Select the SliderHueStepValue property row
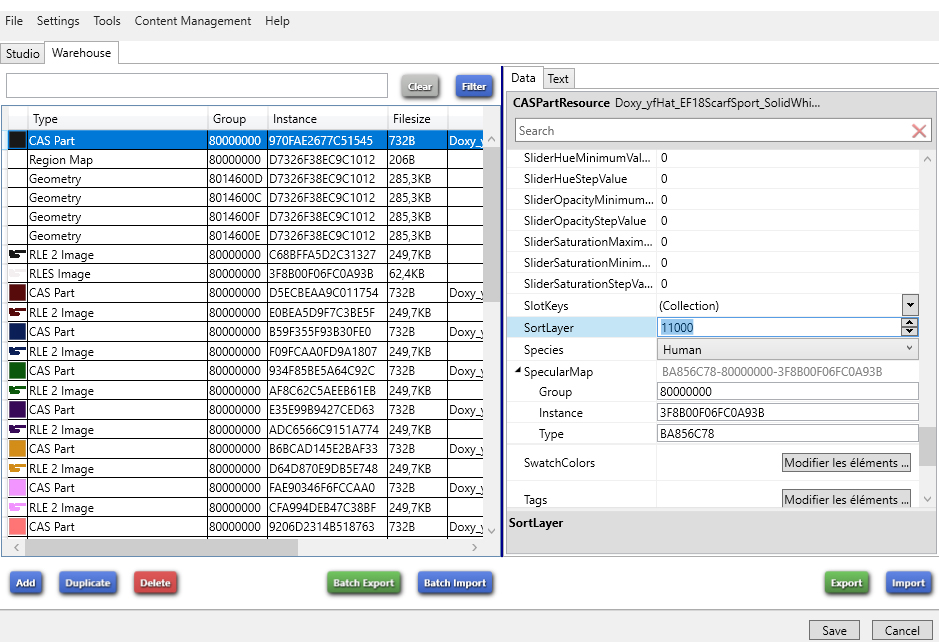This screenshot has height=642, width=939. click(x=713, y=178)
